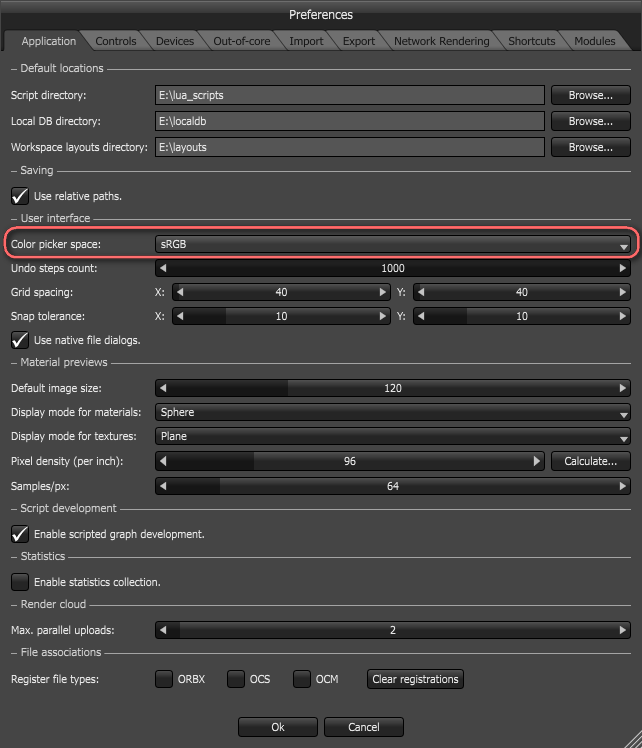The width and height of the screenshot is (642, 748).
Task: Enable statistics collection checkbox
Action: (x=19, y=581)
